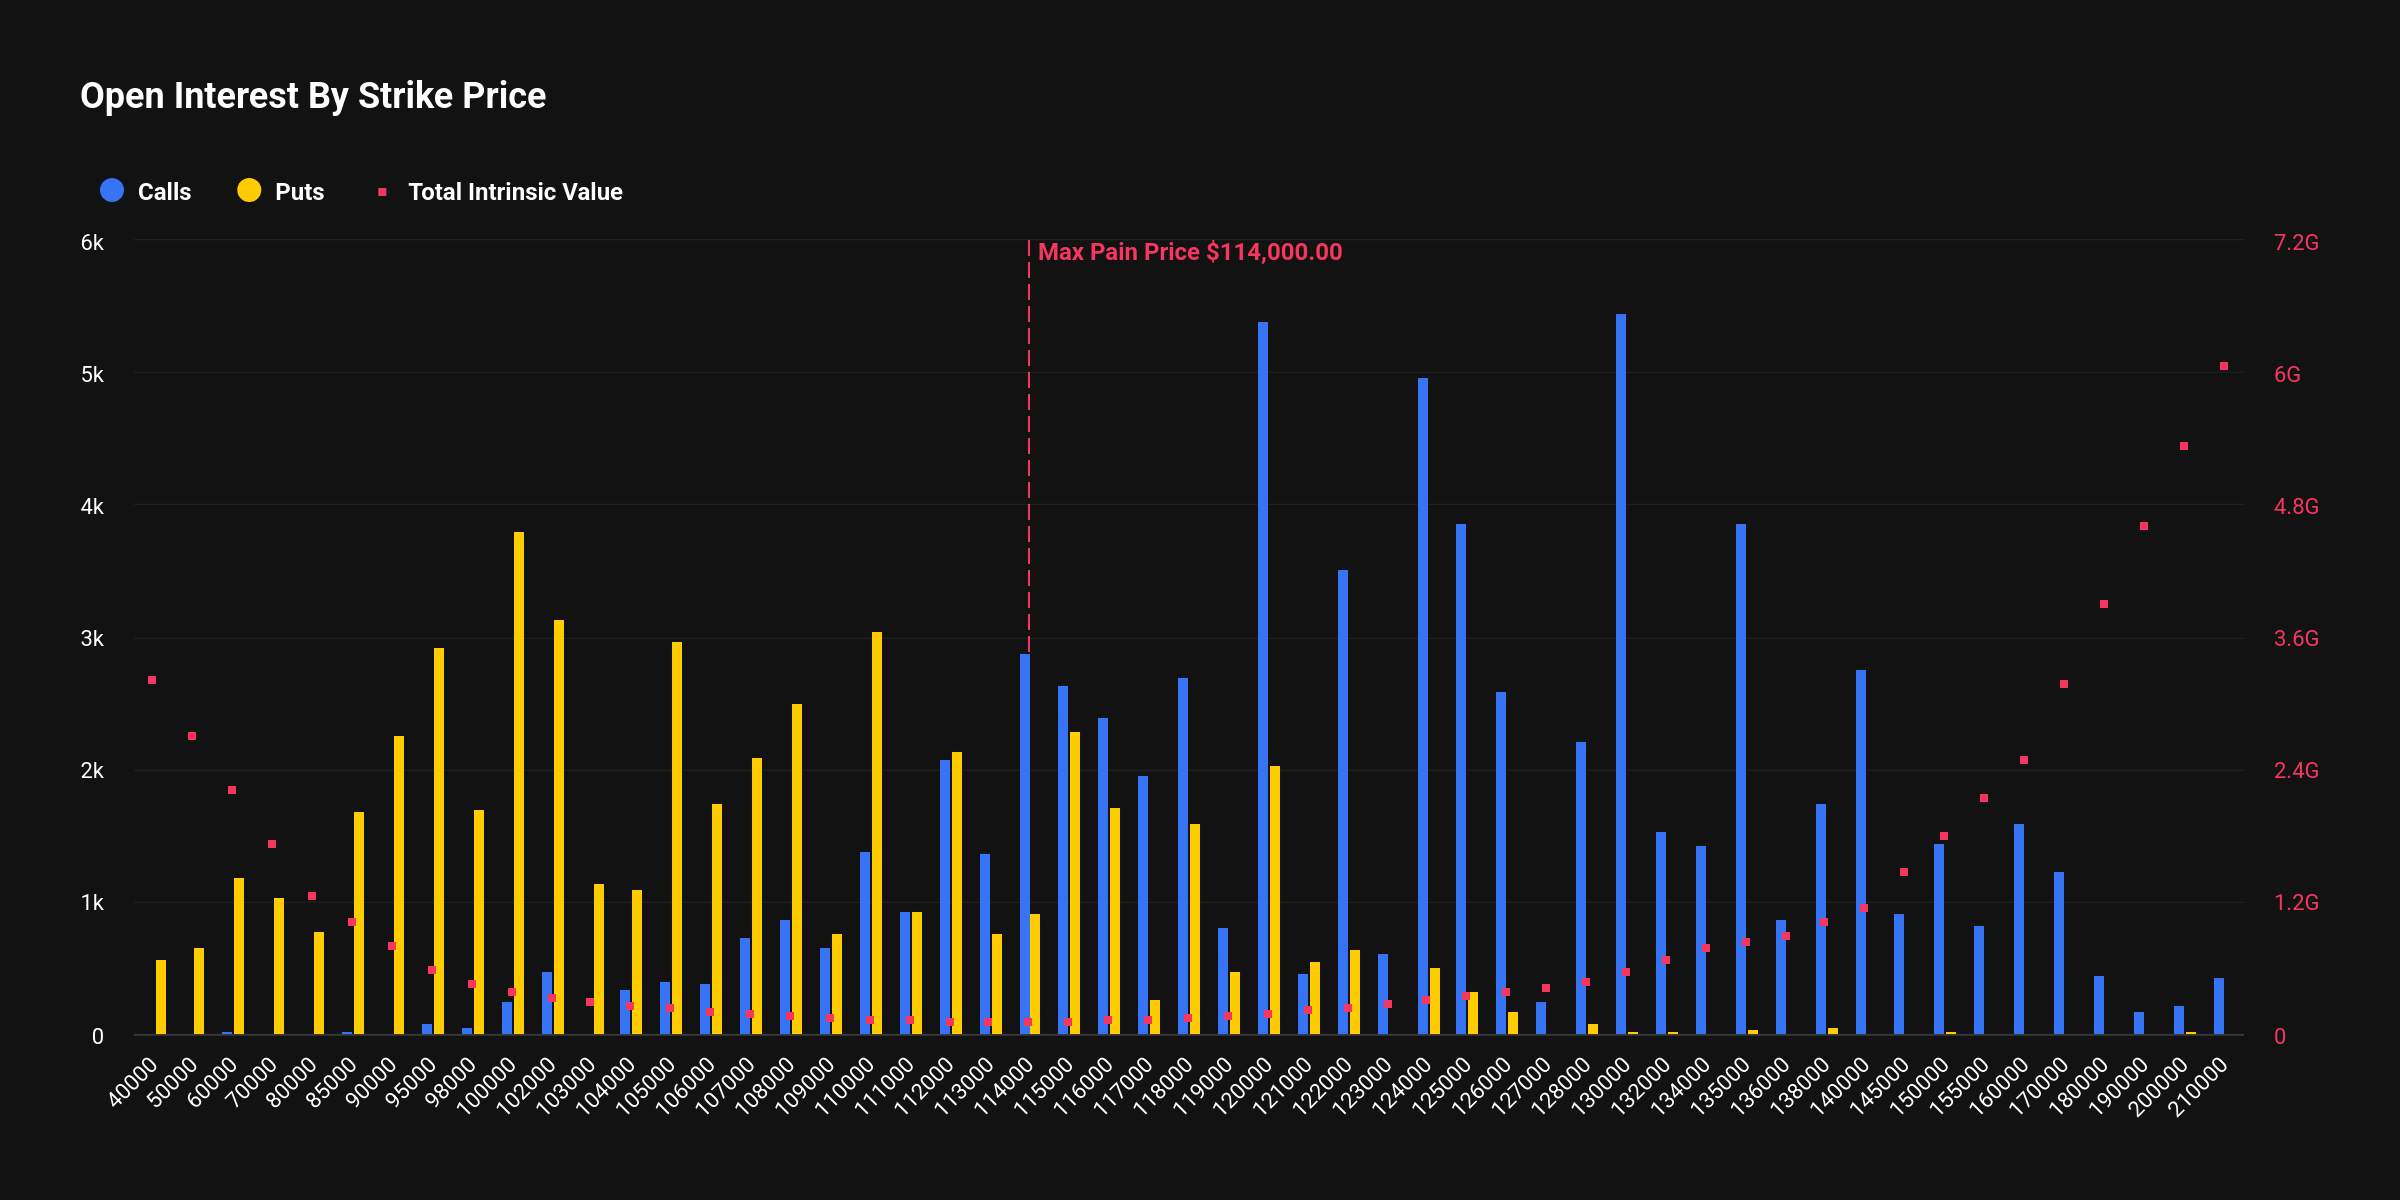Click the blue call bar at 135000
This screenshot has width=2400, height=1200.
1741,779
